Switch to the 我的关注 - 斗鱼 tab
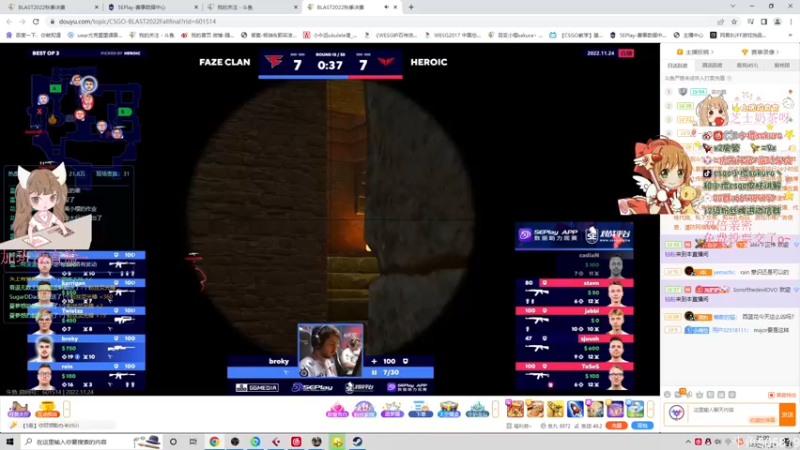Viewport: 800px width, 450px height. click(x=252, y=7)
